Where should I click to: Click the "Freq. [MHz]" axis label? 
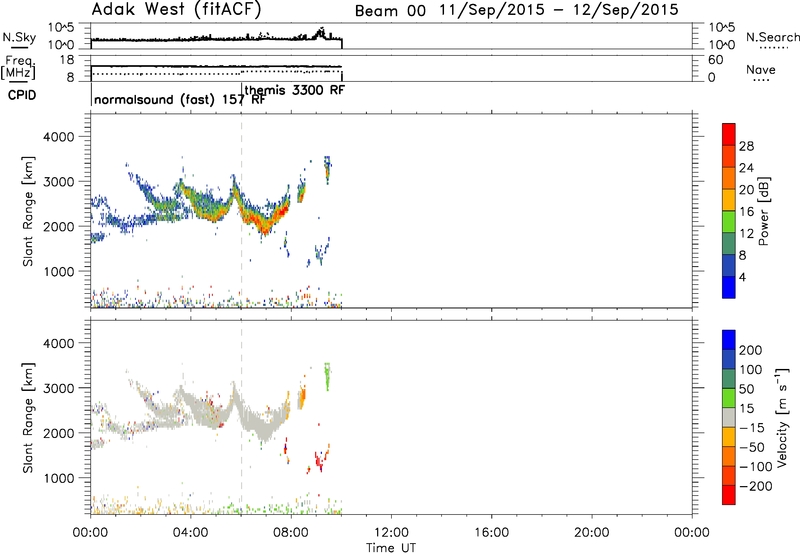point(18,67)
